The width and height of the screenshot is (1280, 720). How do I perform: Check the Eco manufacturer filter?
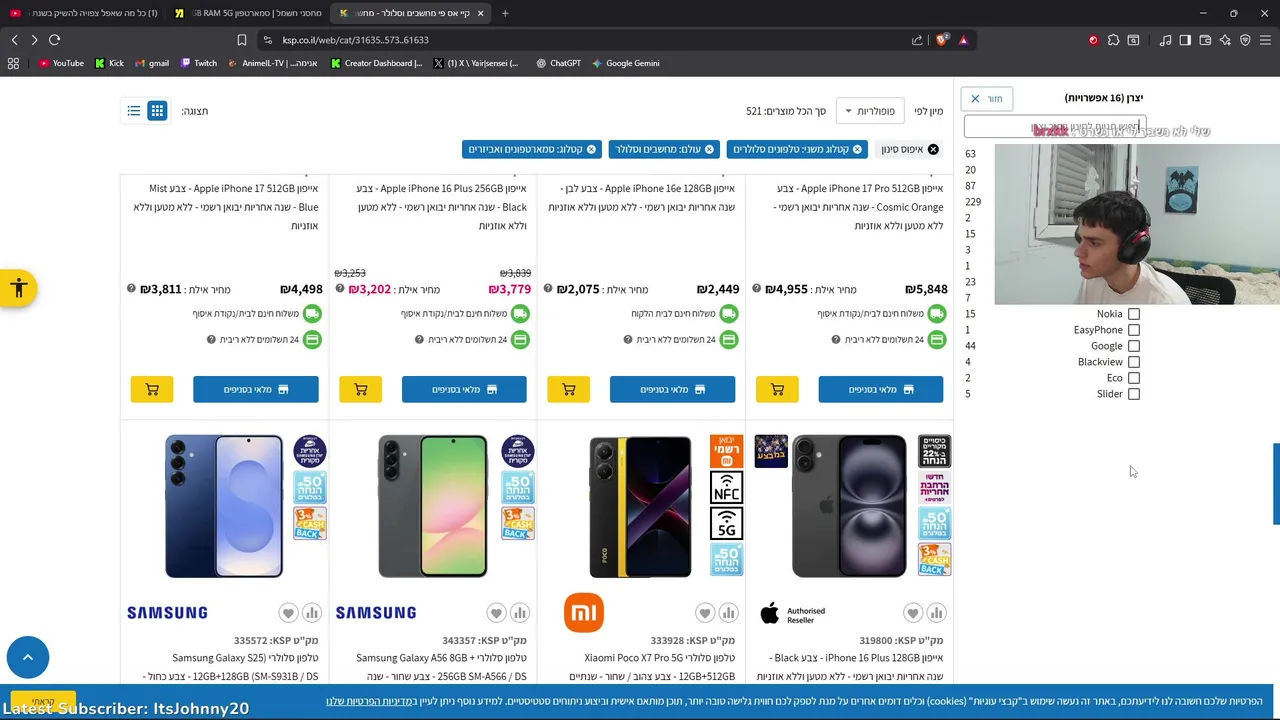1133,378
